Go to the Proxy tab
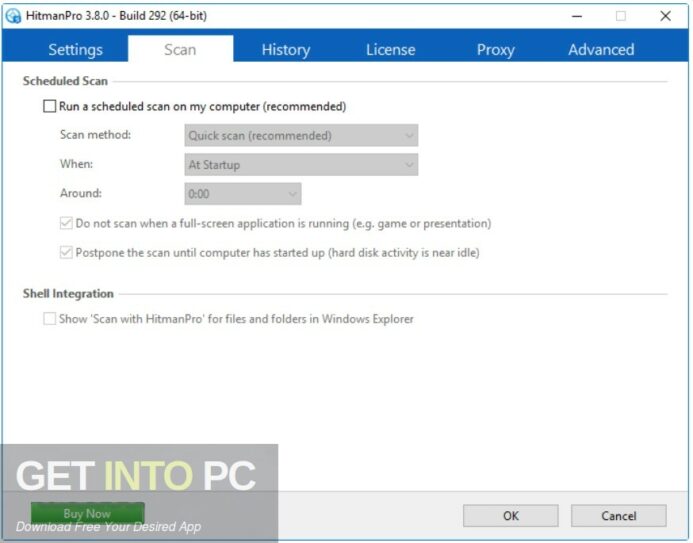Viewport: 693px width, 543px height. [x=495, y=49]
